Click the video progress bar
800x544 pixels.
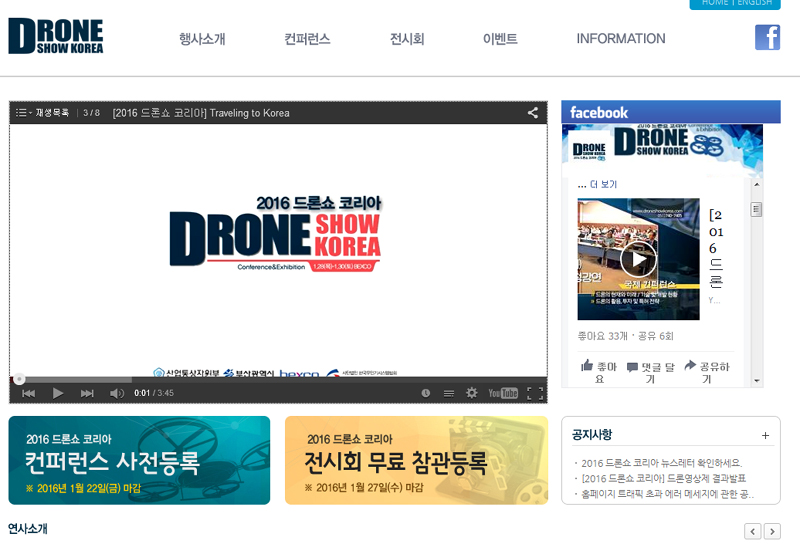click(279, 380)
